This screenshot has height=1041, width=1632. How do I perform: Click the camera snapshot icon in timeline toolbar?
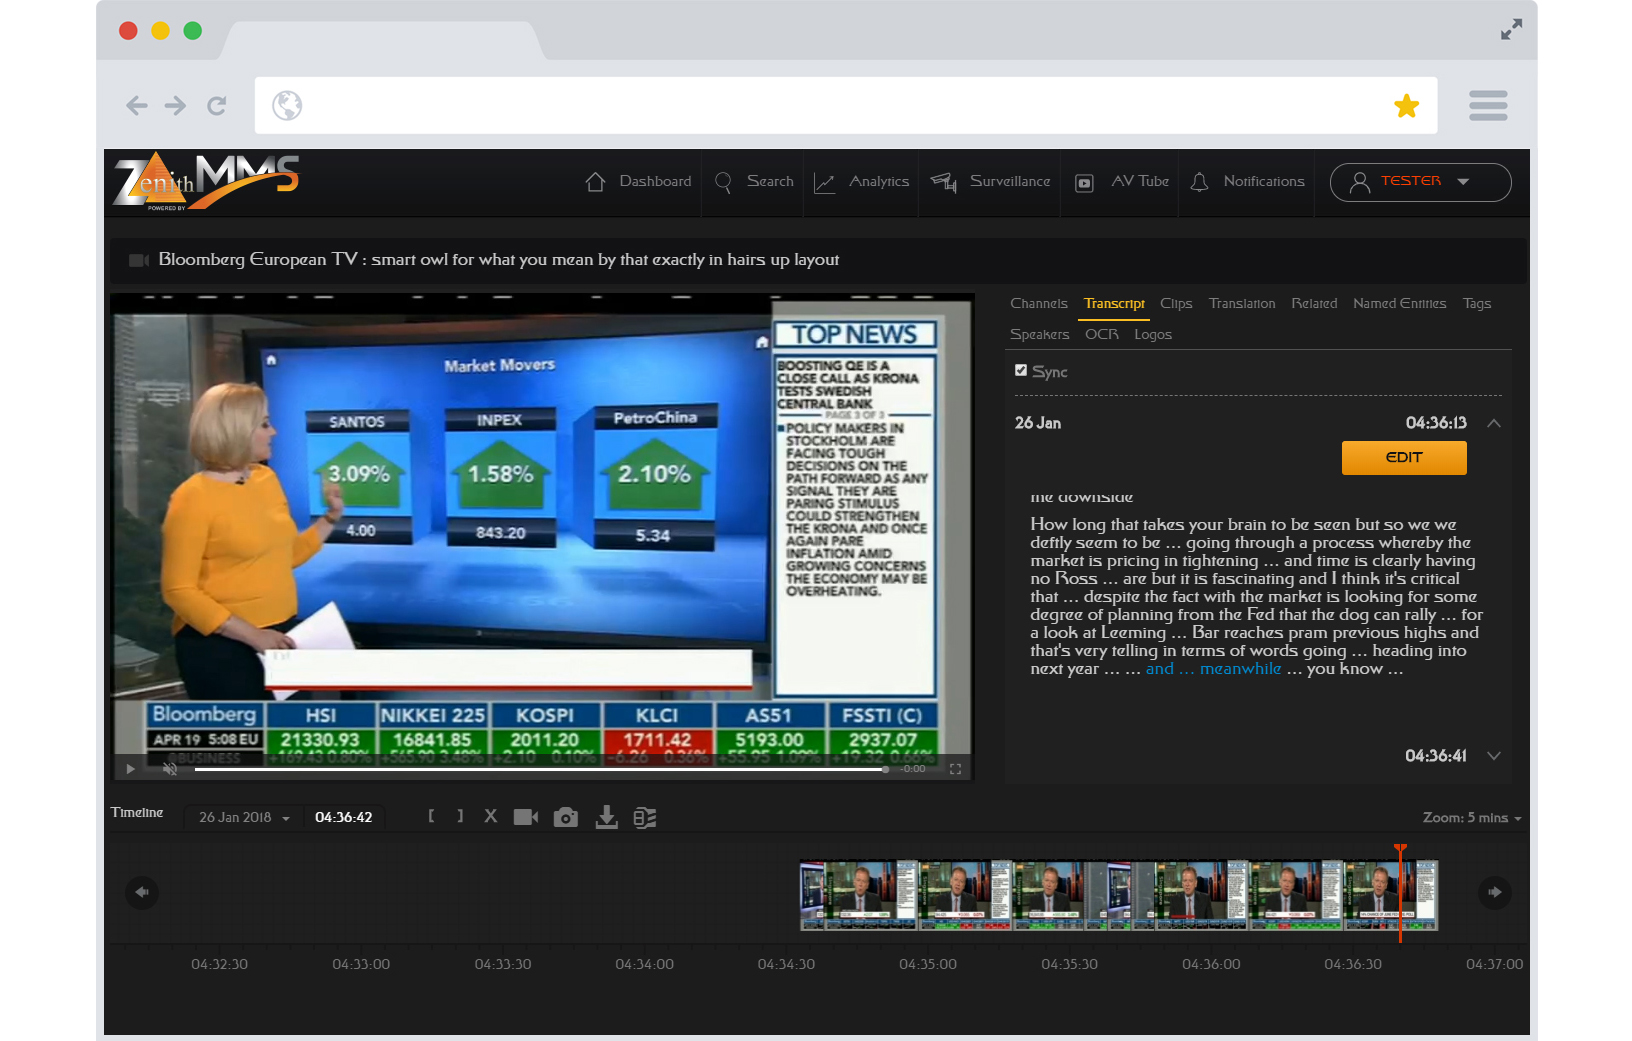click(x=565, y=817)
